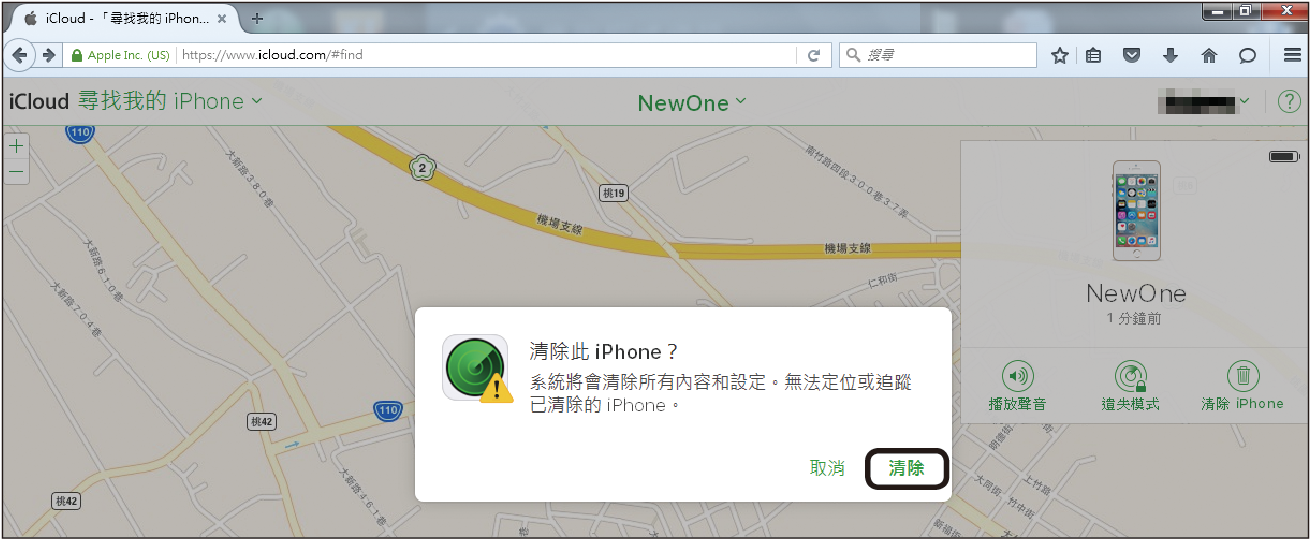The height and width of the screenshot is (544, 1313).
Task: Zoom in the map with plus button
Action: click(16, 146)
